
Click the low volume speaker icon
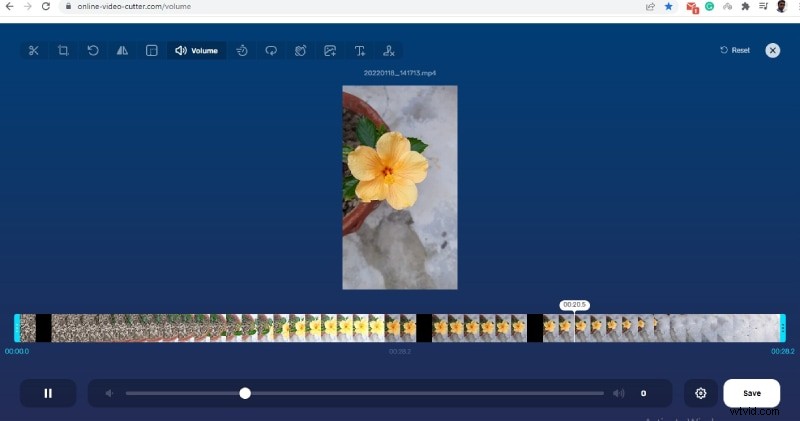click(109, 393)
